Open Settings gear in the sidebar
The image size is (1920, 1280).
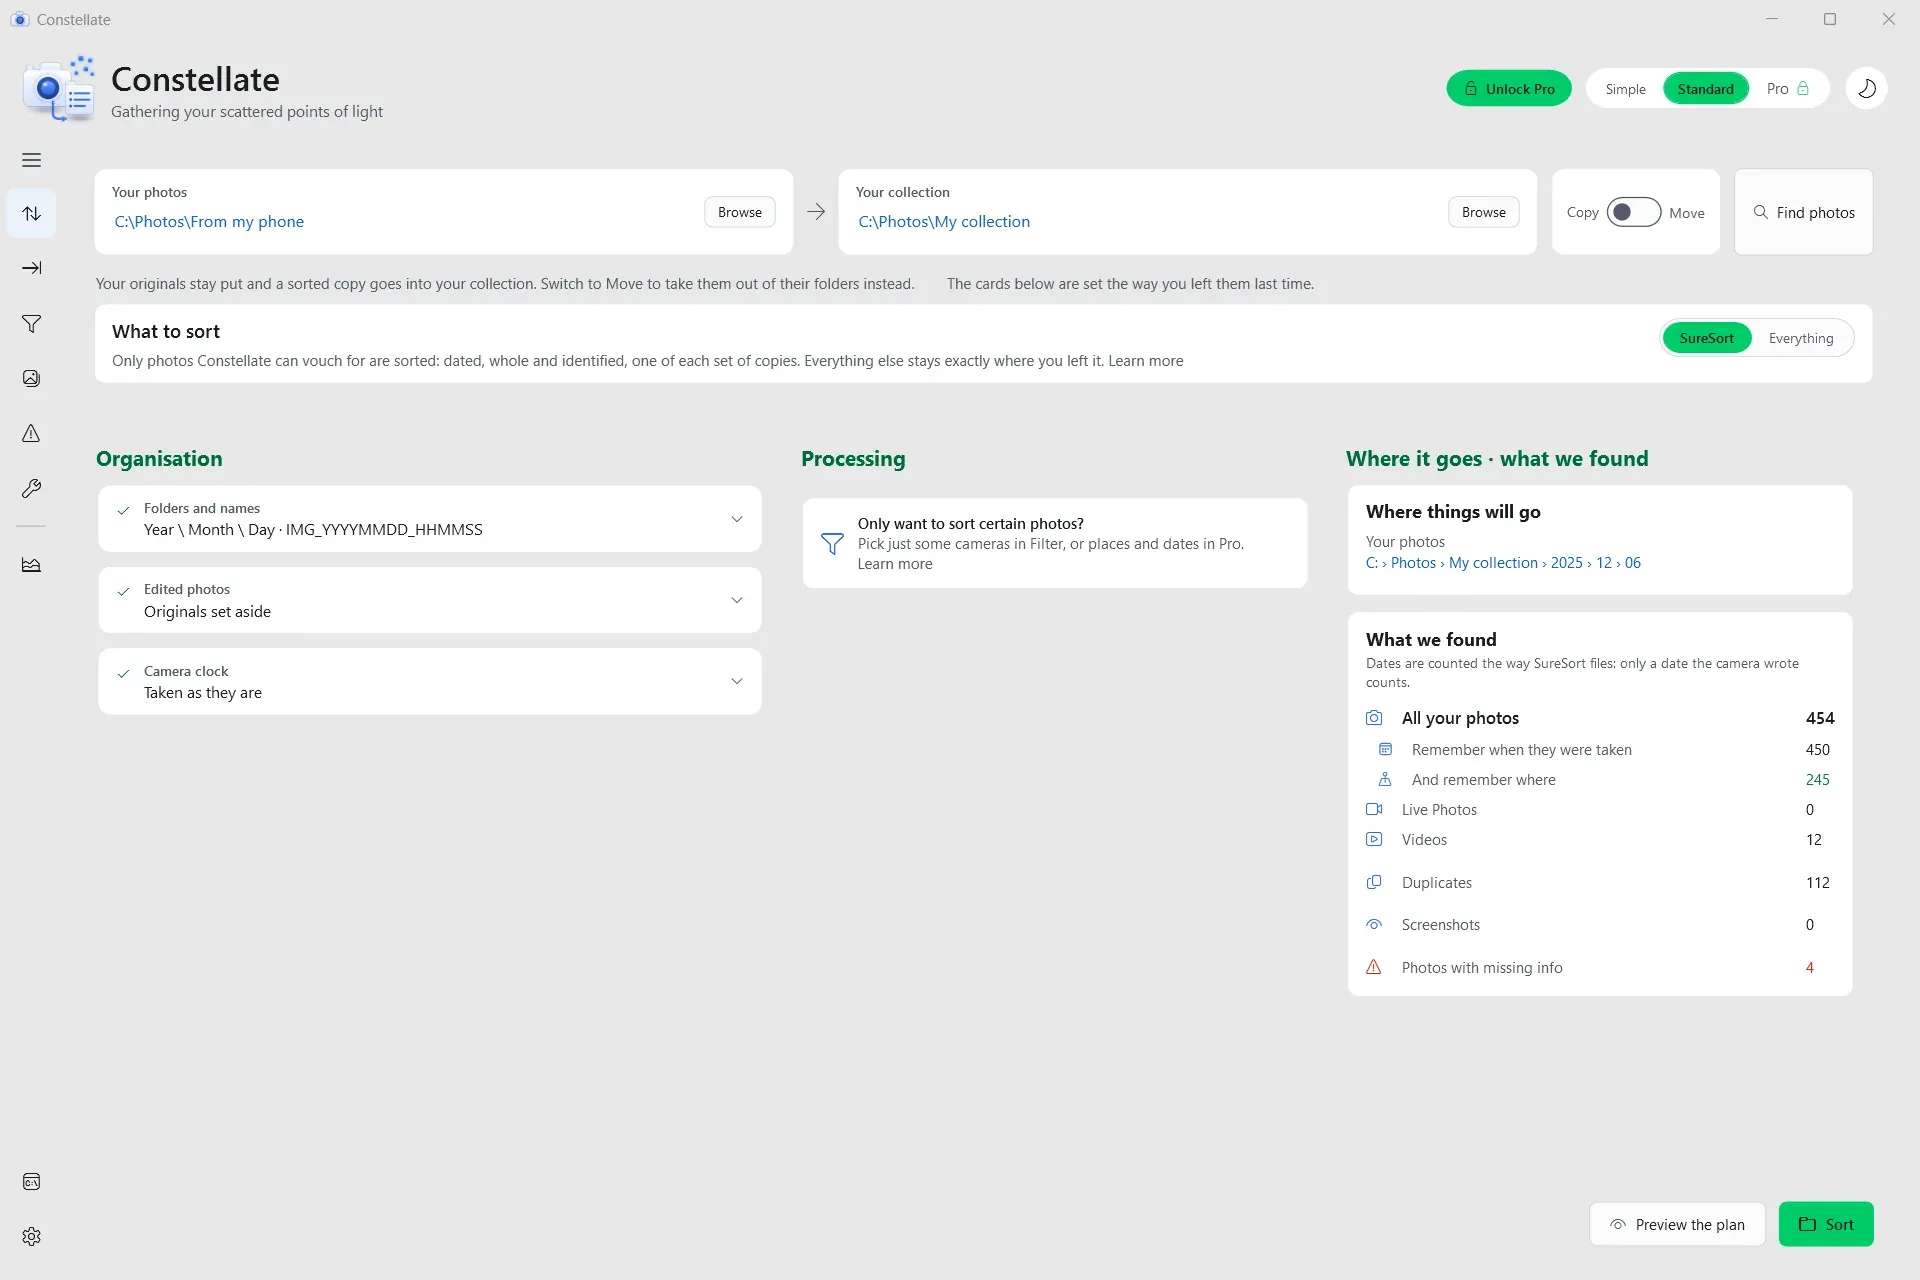31,1237
